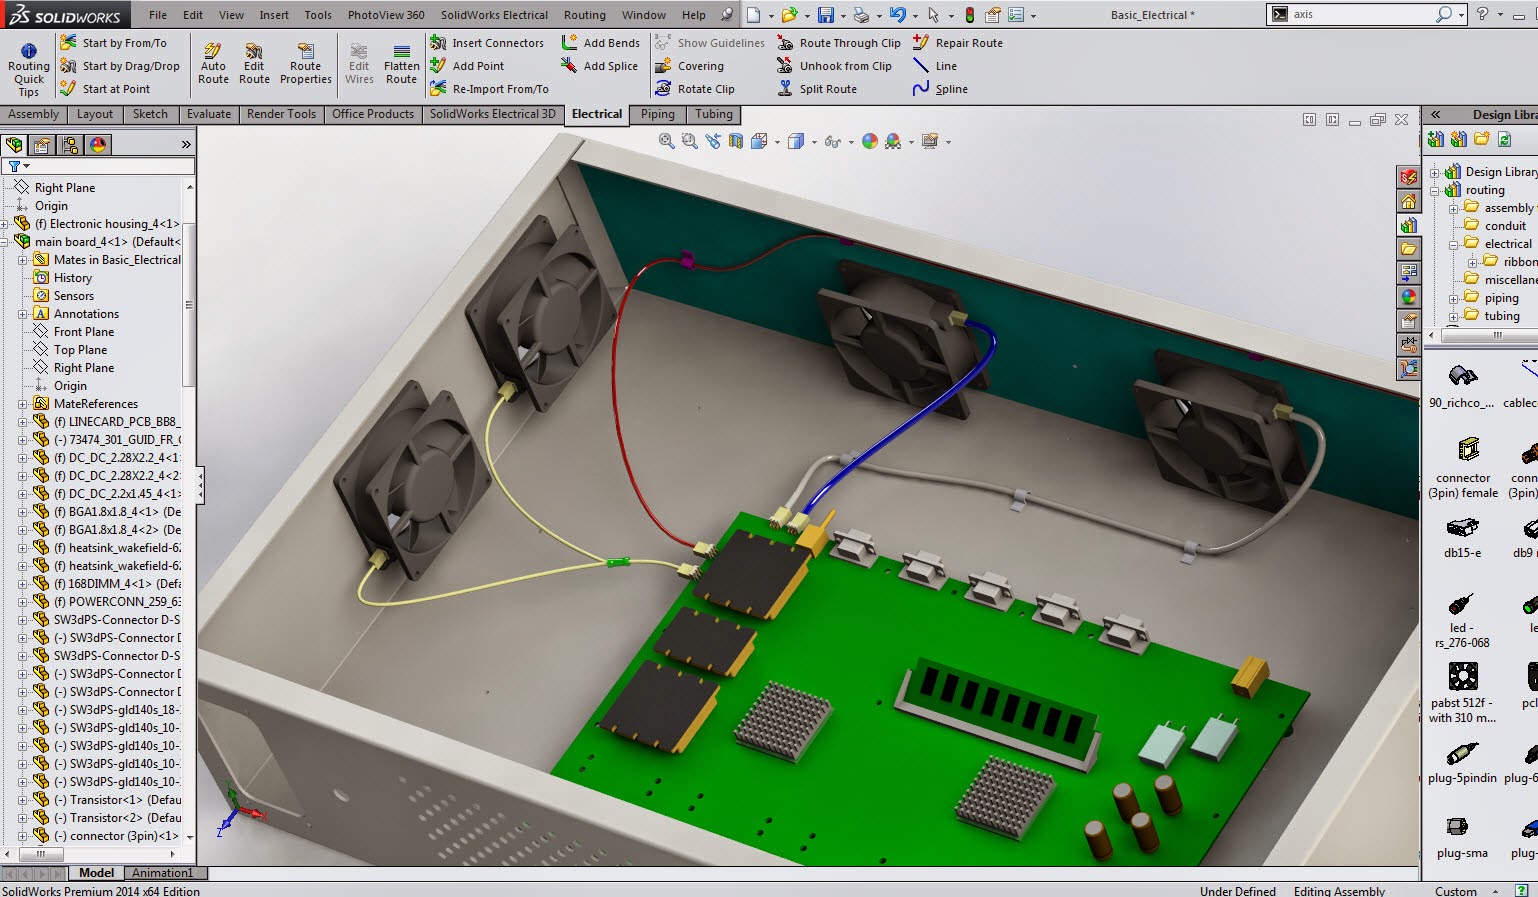Open the Flatten Route tool
The width and height of the screenshot is (1538, 897).
(x=400, y=63)
